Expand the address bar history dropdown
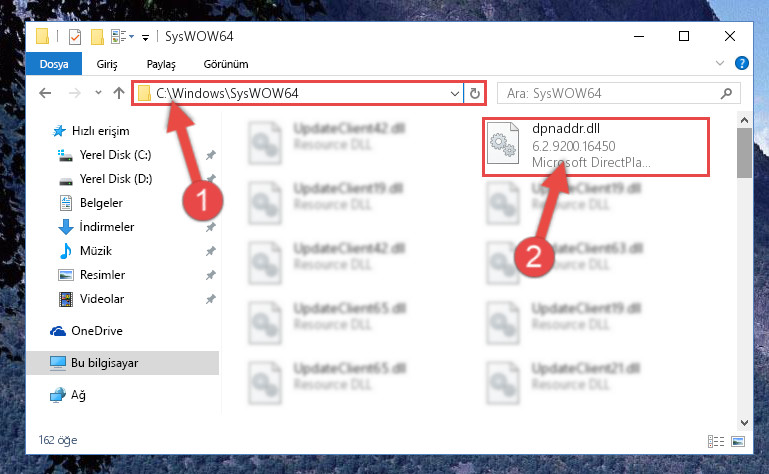Screen dimensions: 769x474 [x=455, y=93]
